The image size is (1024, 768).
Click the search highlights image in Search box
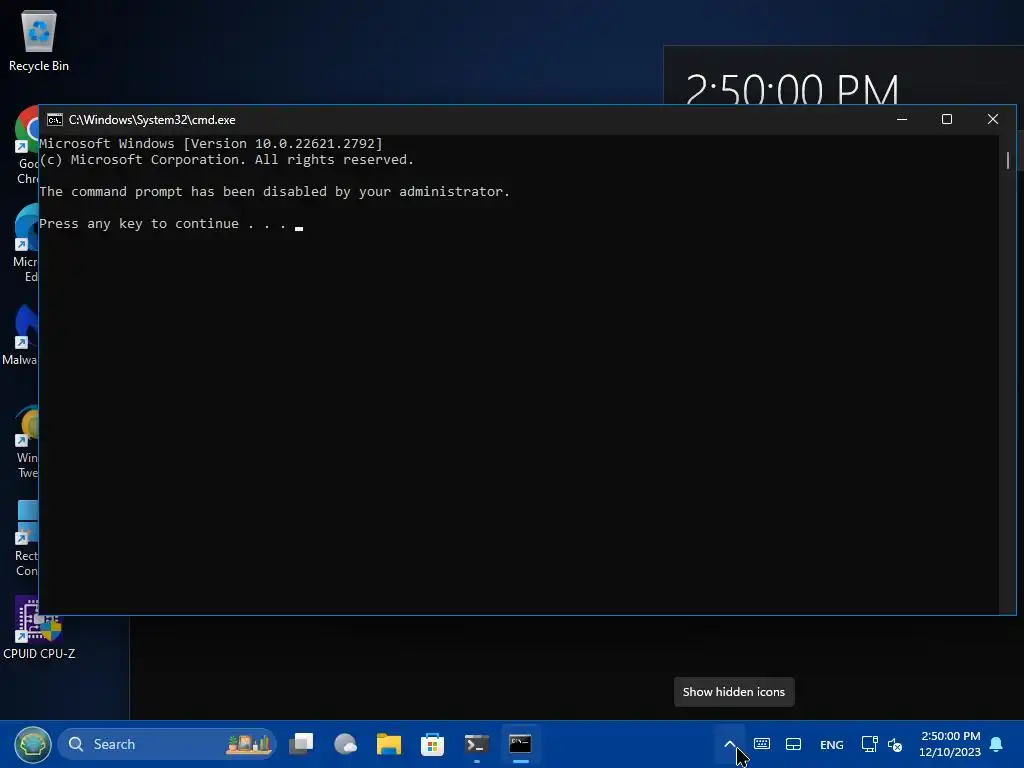[248, 744]
